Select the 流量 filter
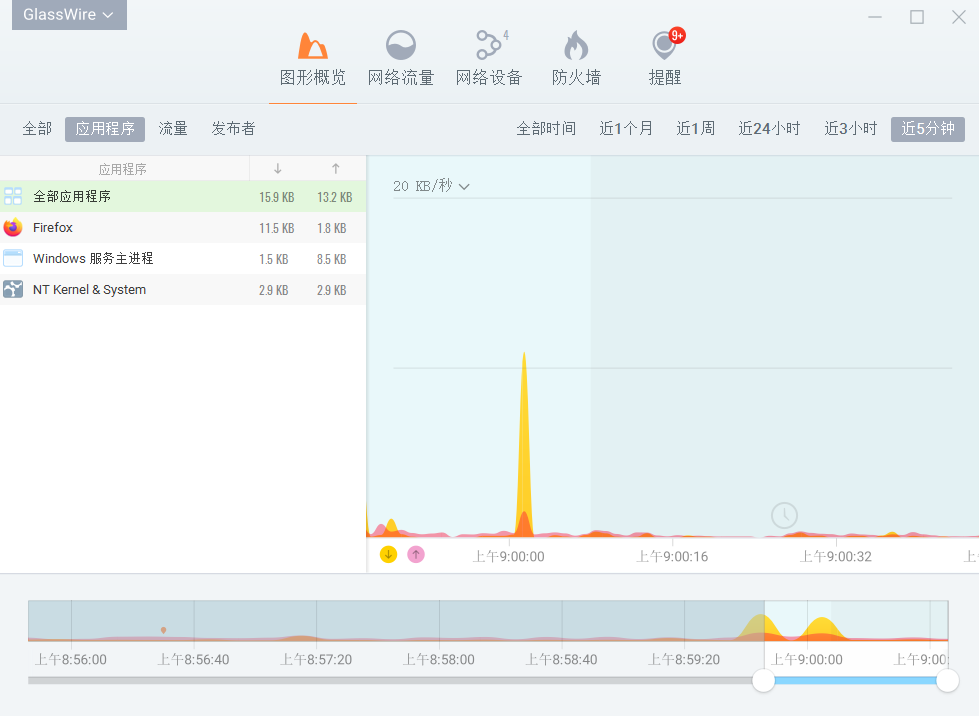The image size is (979, 716). (x=173, y=129)
